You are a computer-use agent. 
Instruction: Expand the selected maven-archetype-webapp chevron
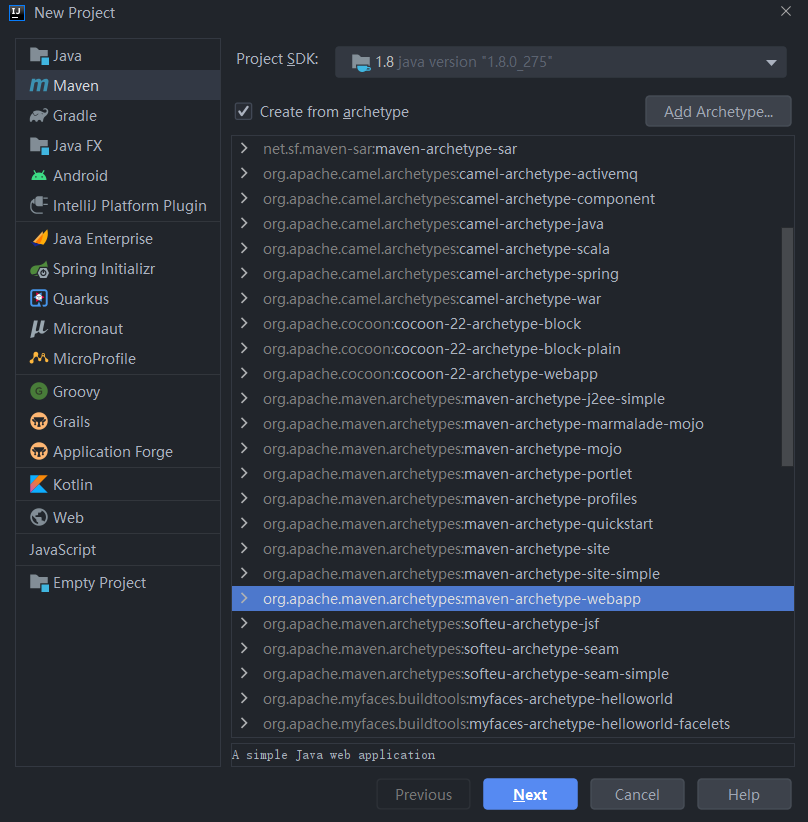click(x=244, y=598)
